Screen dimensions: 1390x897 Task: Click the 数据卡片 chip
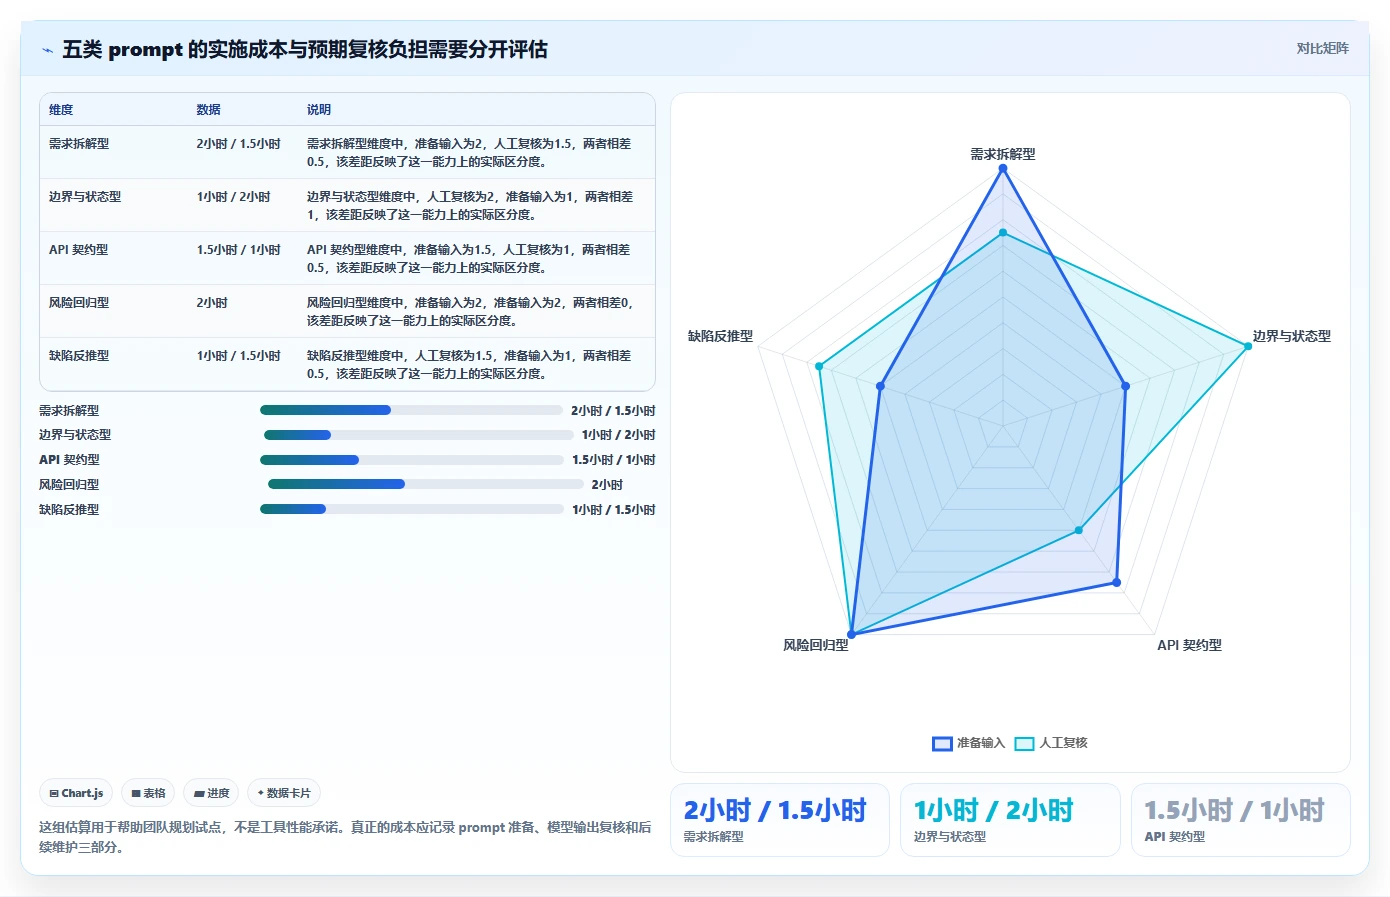point(284,793)
